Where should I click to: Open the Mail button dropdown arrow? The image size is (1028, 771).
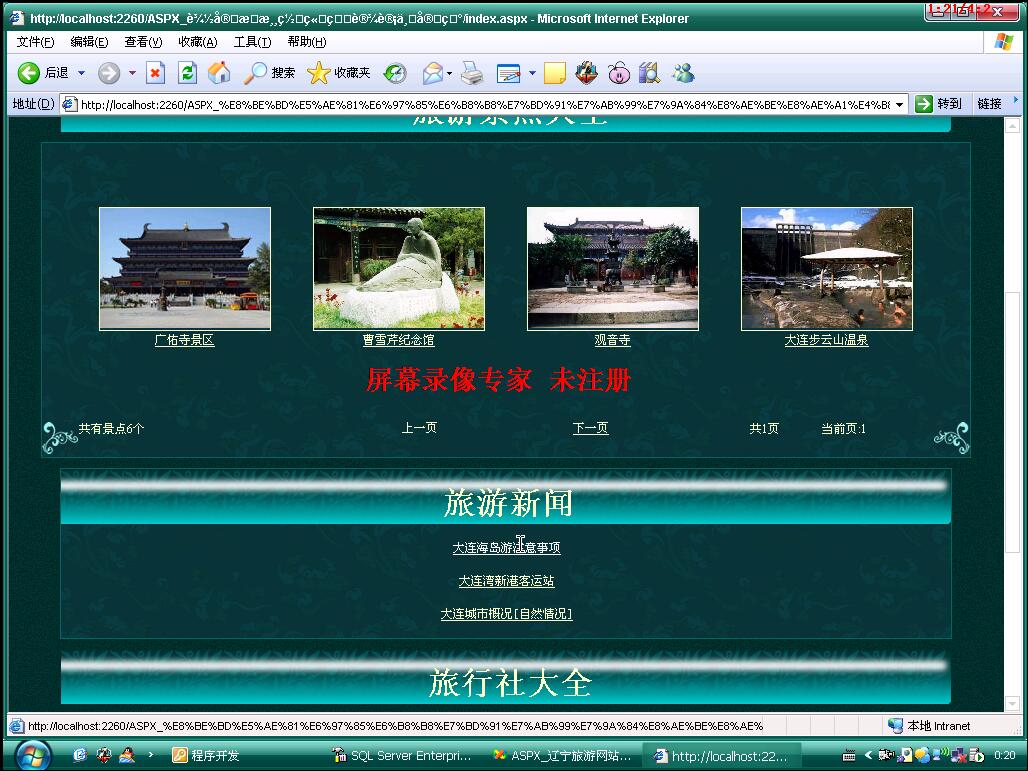[449, 73]
